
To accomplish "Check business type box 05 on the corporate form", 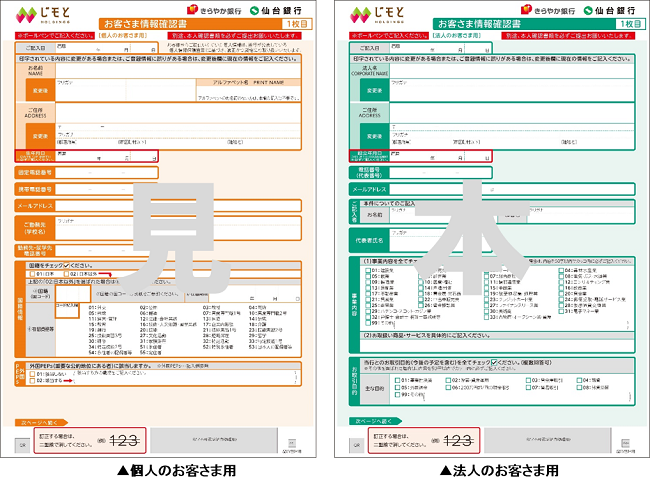I will pos(368,276).
